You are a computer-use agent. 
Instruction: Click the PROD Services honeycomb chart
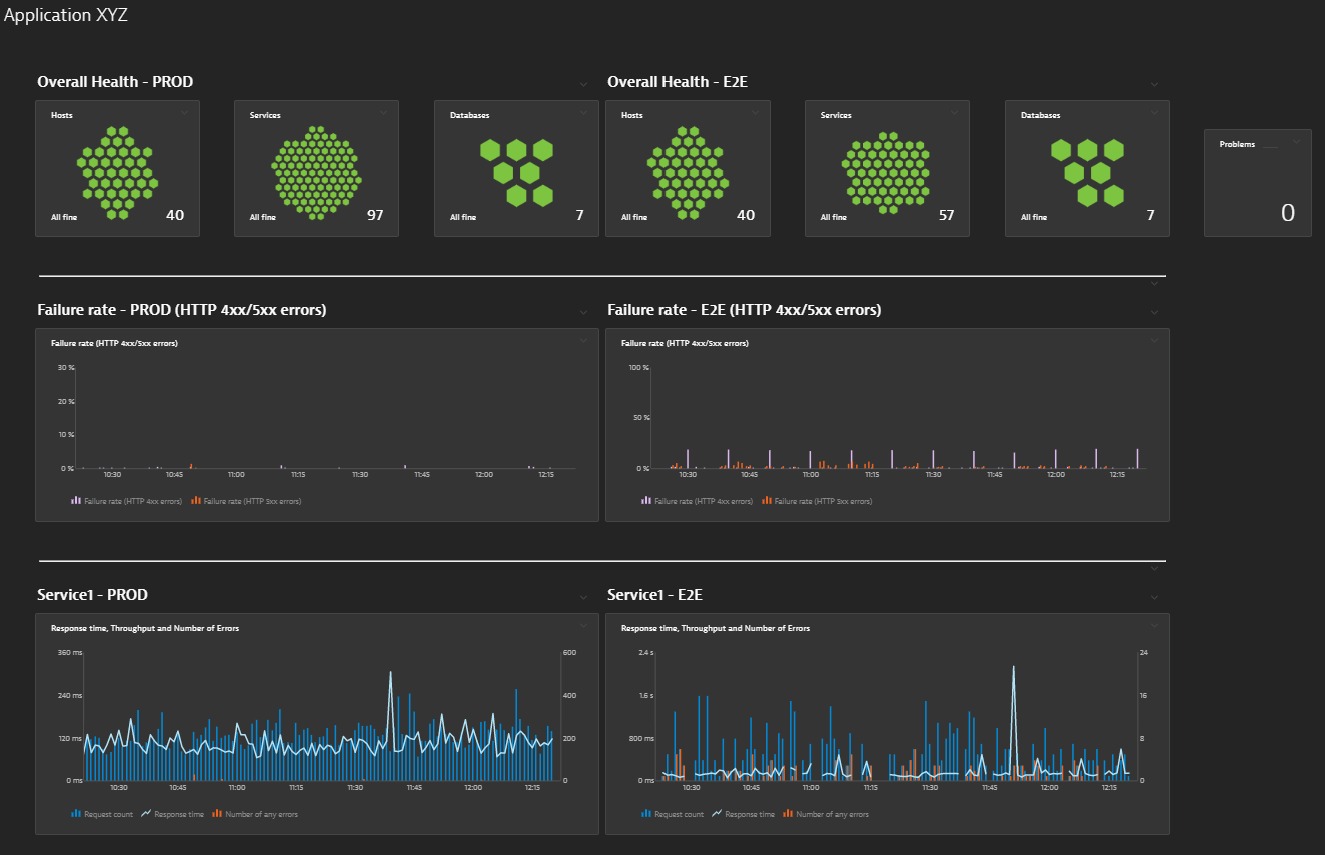(316, 172)
